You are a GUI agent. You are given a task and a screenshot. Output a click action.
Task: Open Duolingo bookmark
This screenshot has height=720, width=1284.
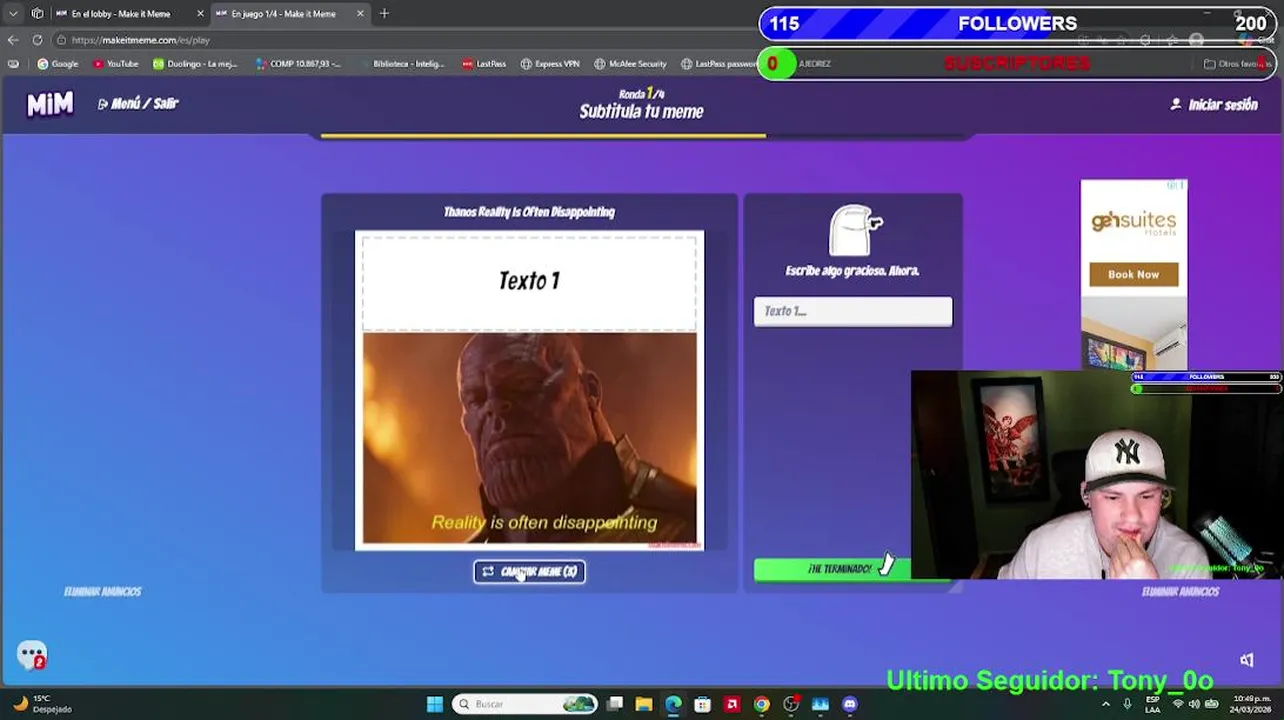195,64
